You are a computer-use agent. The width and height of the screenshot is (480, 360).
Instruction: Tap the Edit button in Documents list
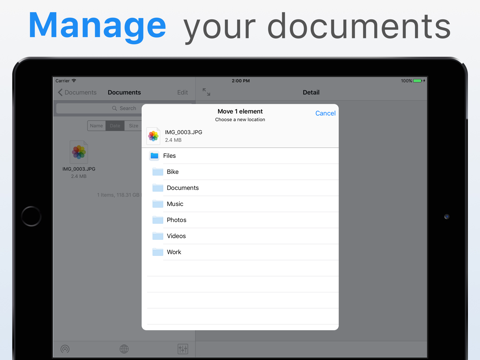(x=183, y=92)
